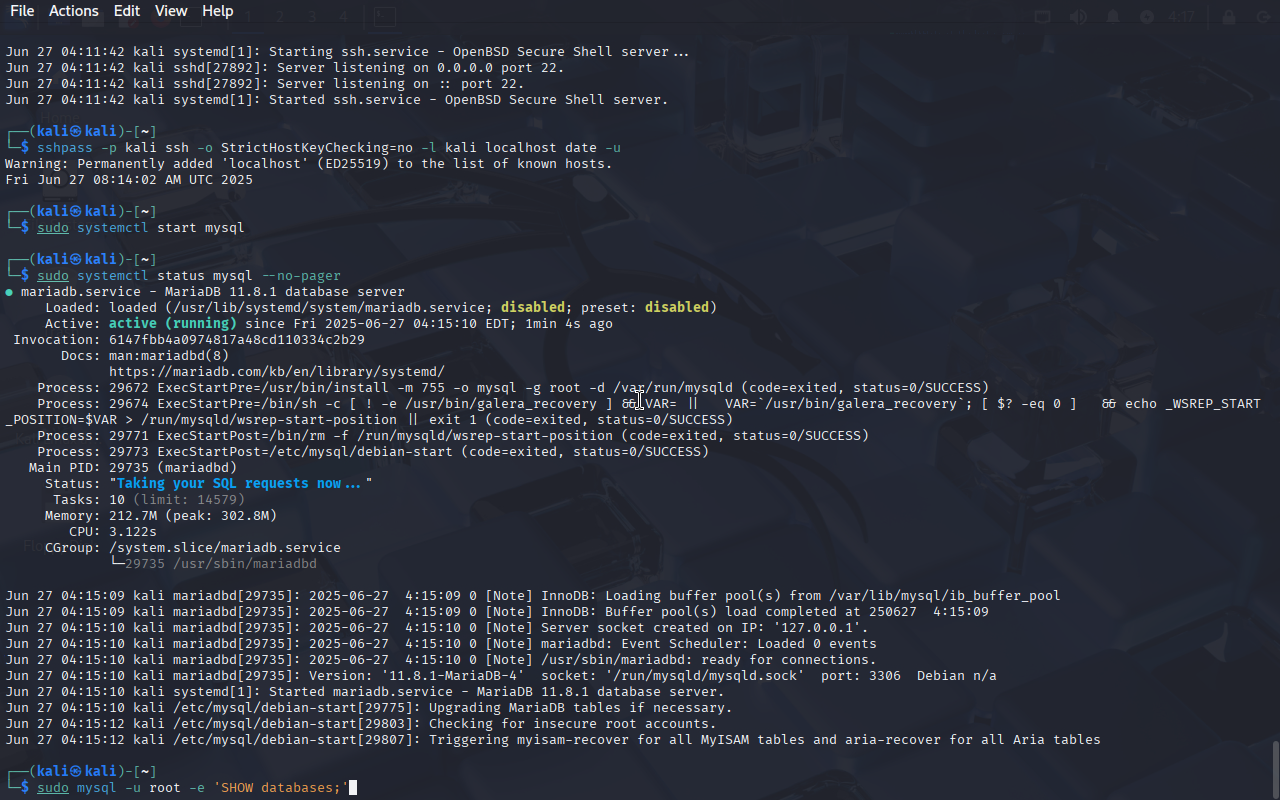Click the Main PID '29735 (mariadbd)' value
The width and height of the screenshot is (1280, 800).
173,468
